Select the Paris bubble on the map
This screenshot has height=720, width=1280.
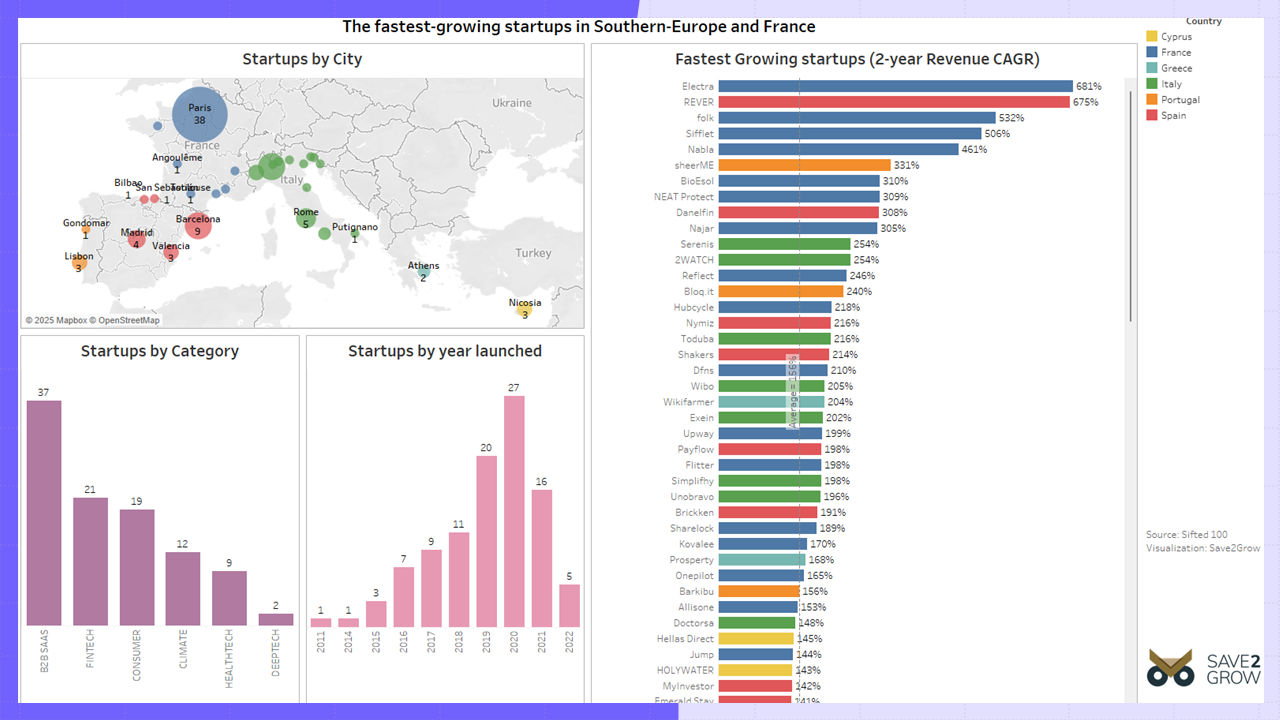200,115
